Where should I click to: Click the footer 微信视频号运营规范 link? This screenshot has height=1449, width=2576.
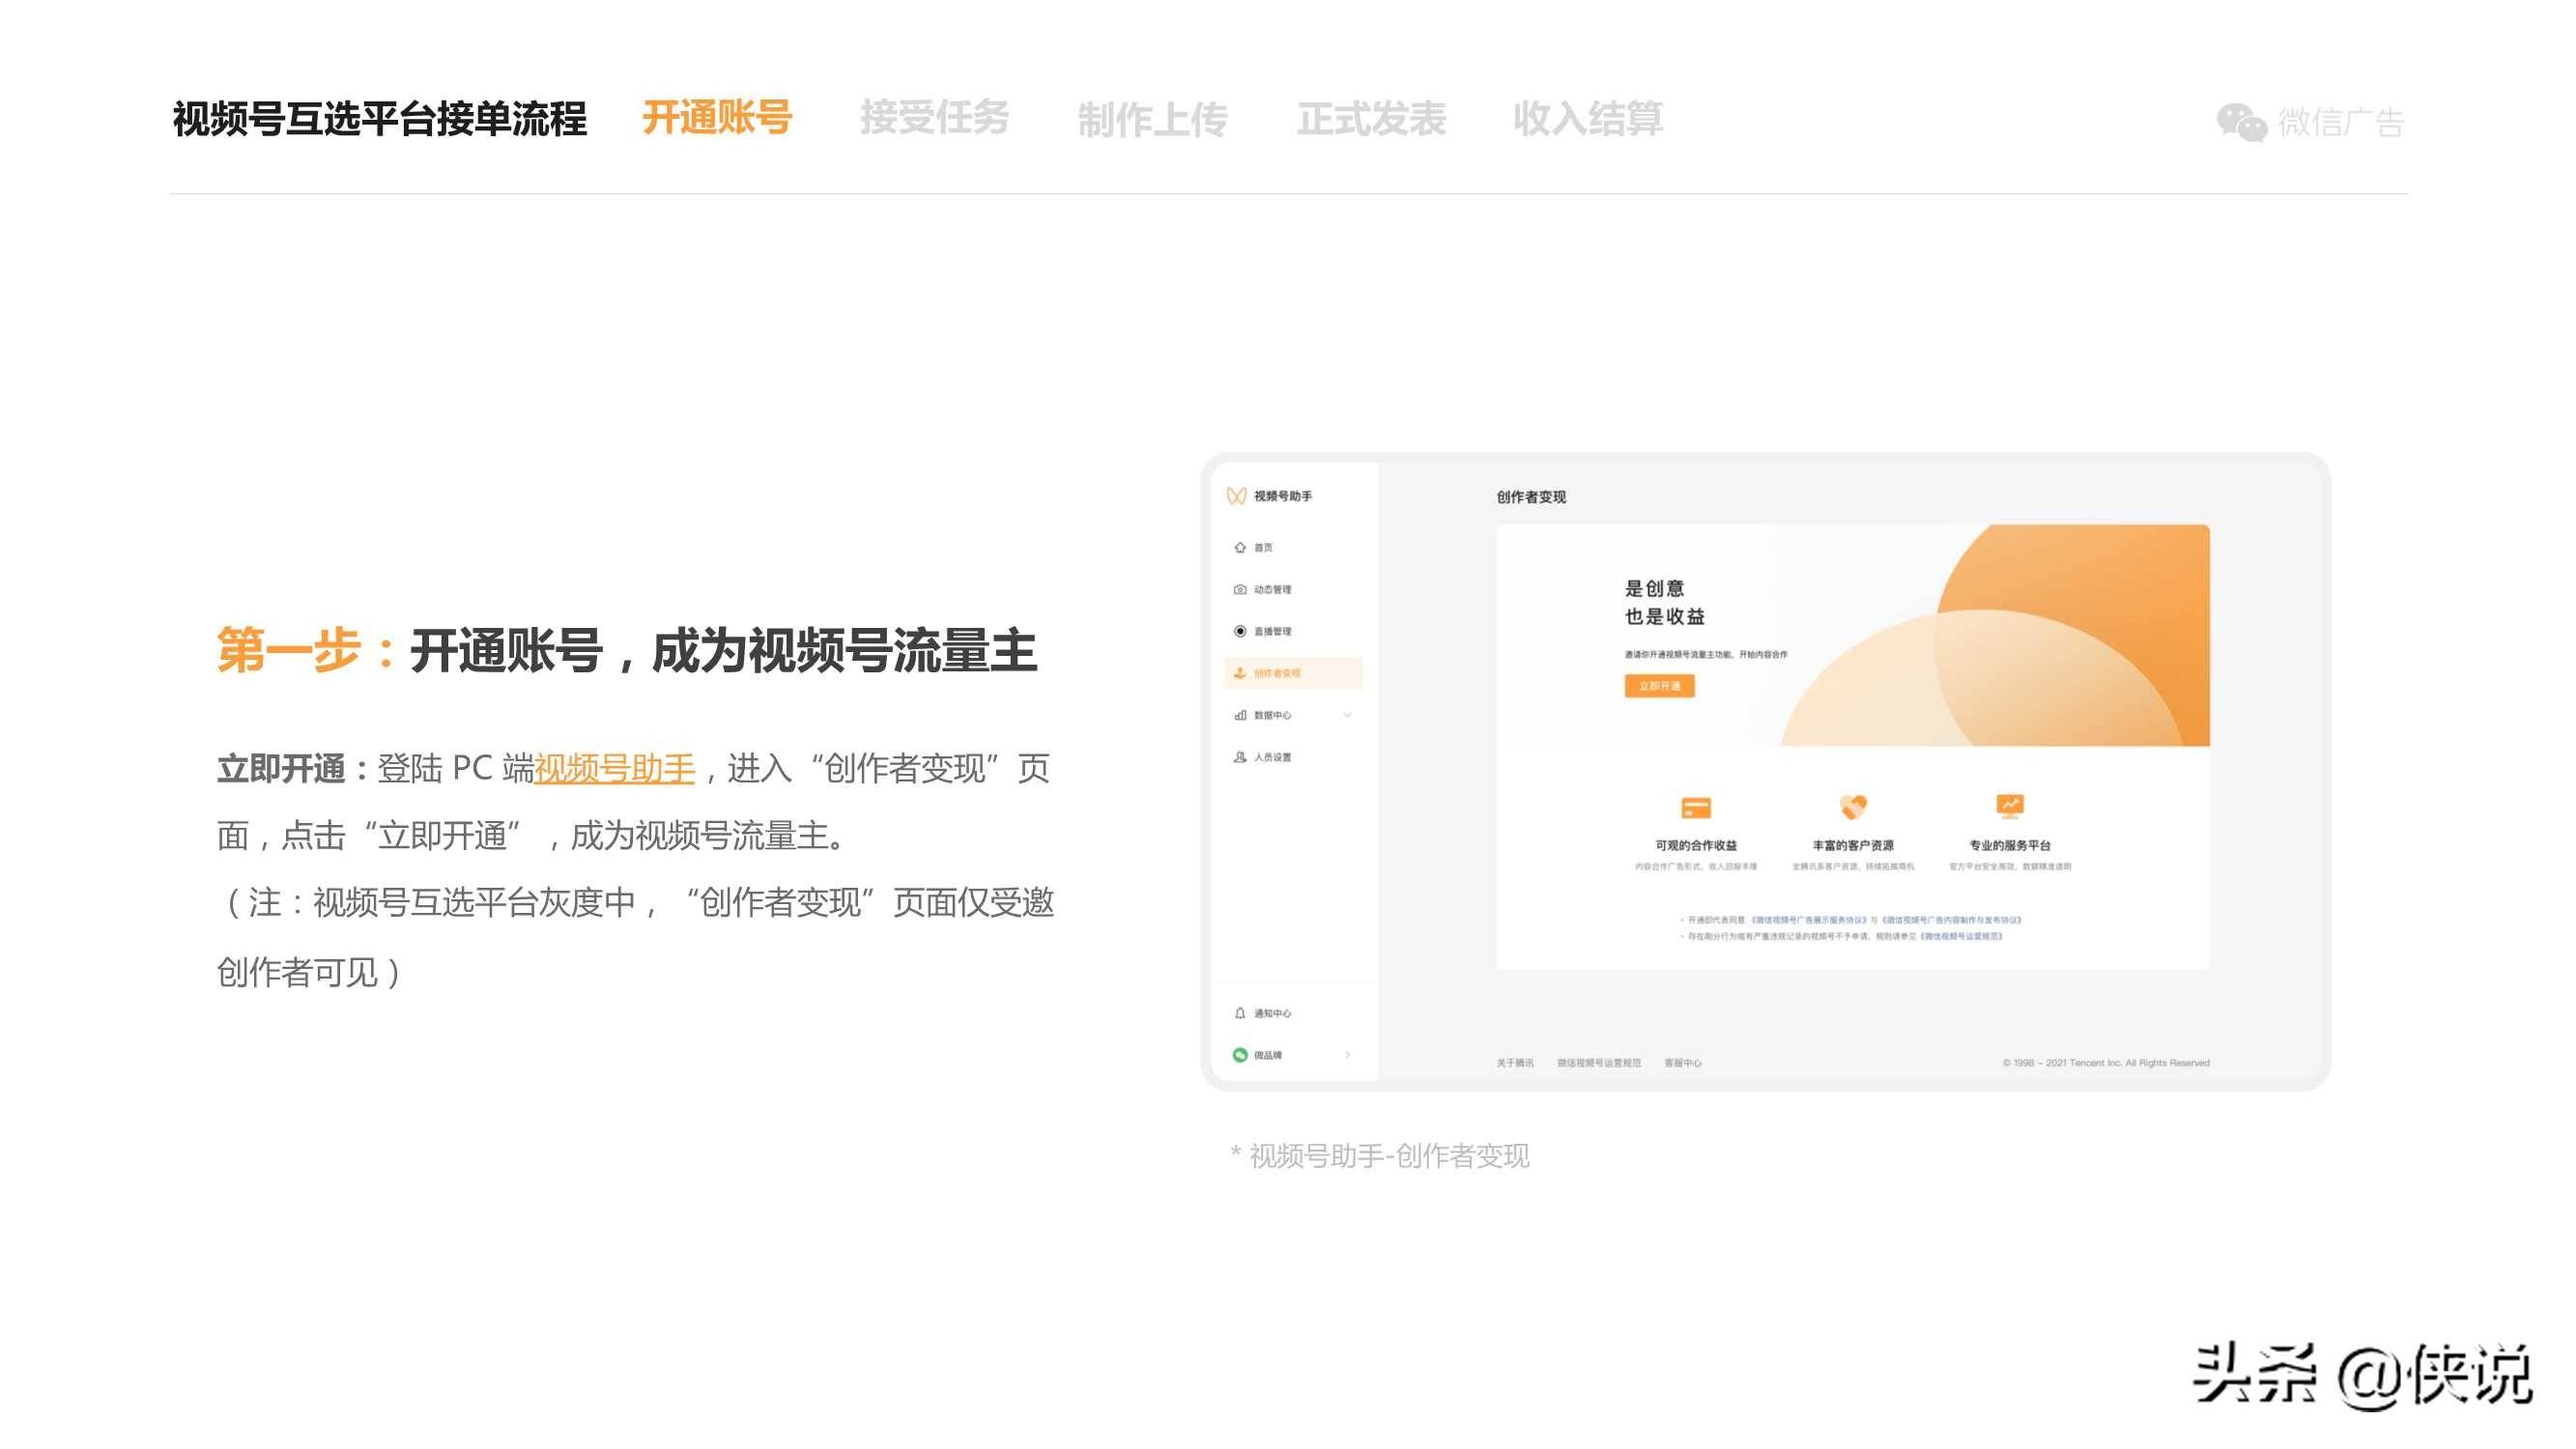1599,1063
